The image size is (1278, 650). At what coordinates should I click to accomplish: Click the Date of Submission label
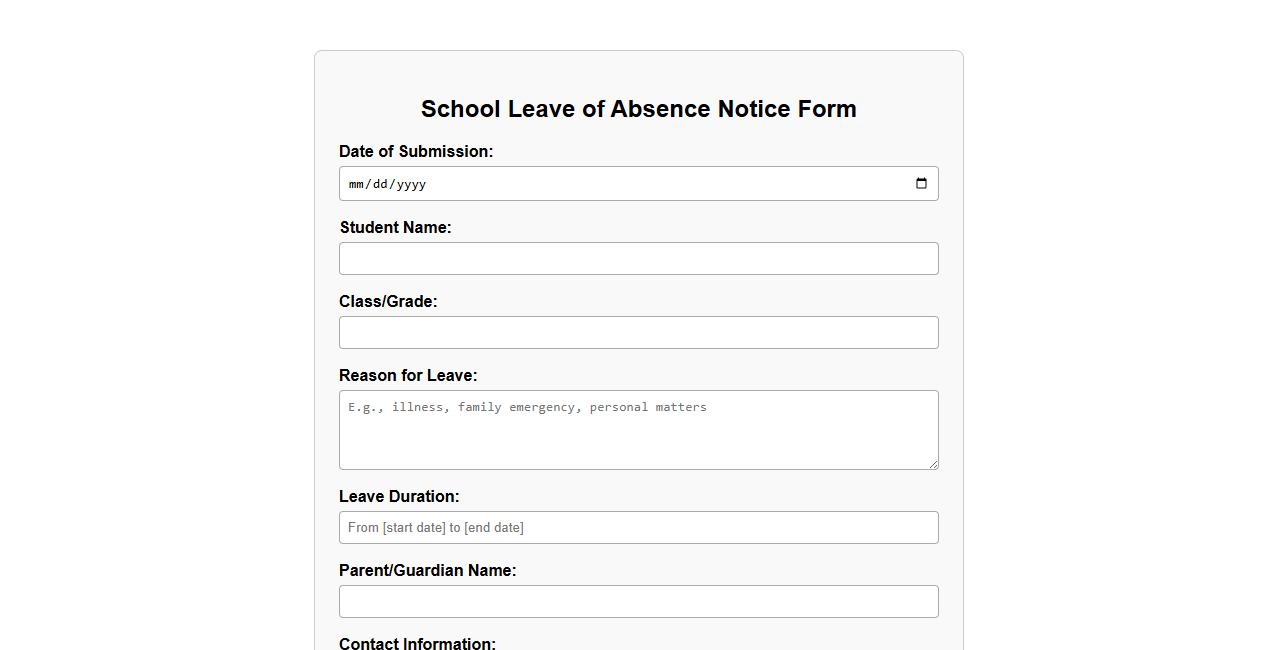click(416, 151)
